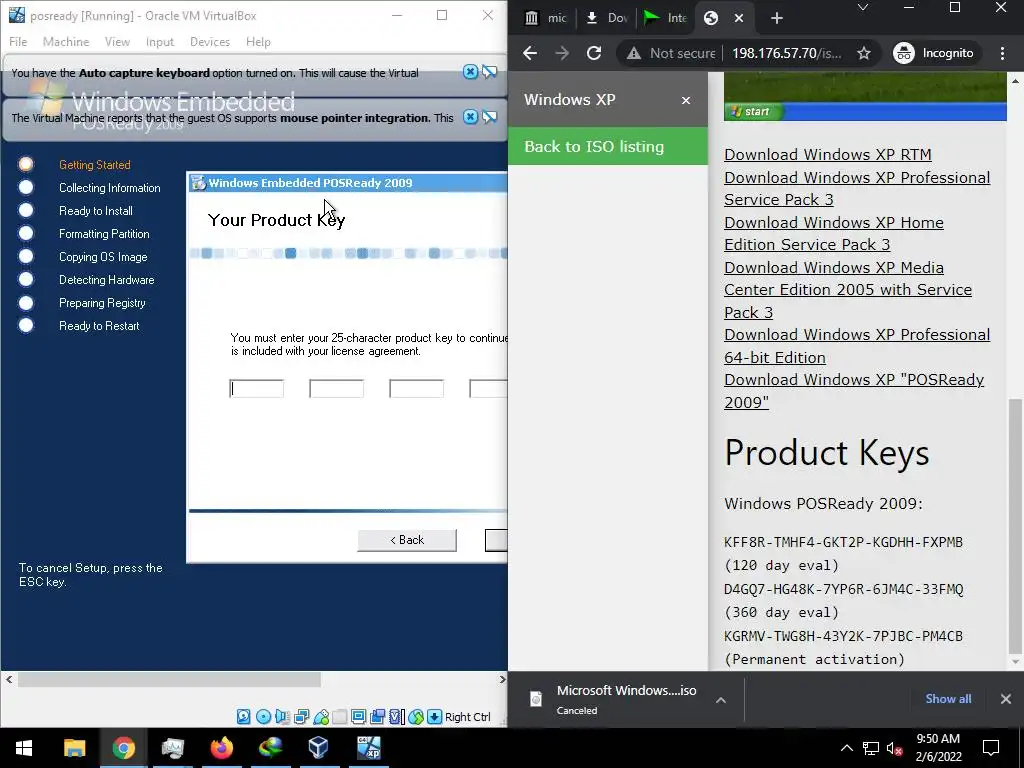Viewport: 1024px width, 768px height.
Task: Click the Not secure warning indicator
Action: pyautogui.click(x=671, y=54)
